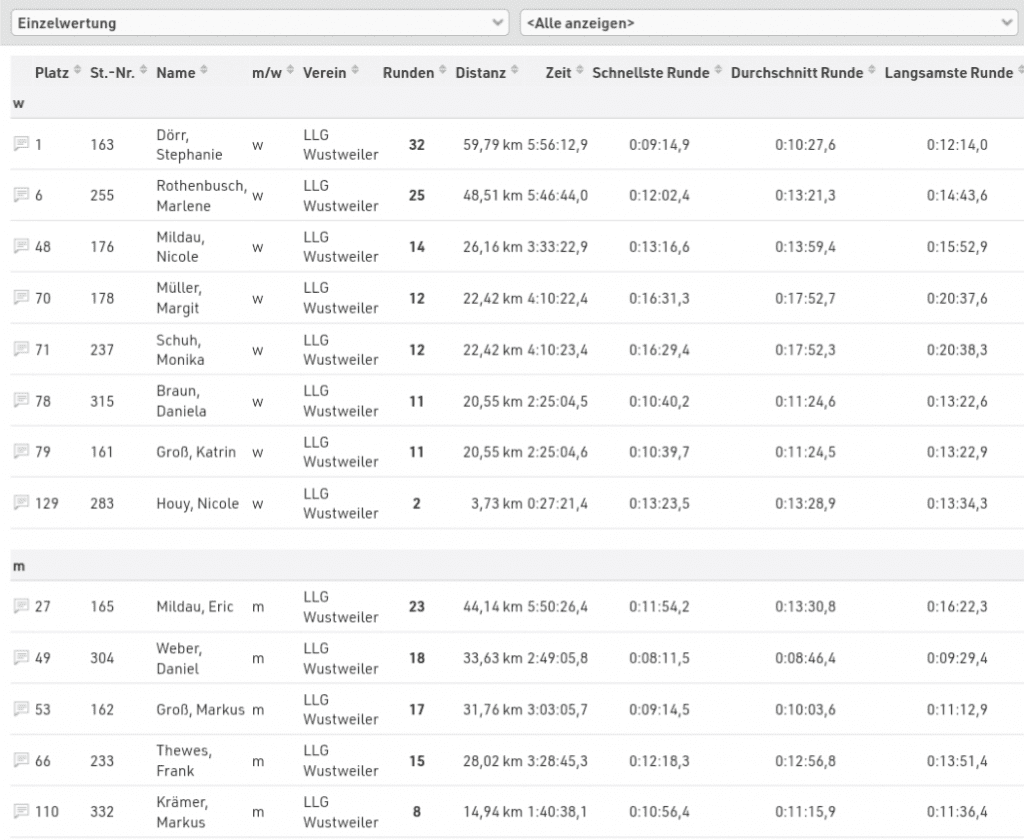Click row icon beside Weber, Daniel
The height and width of the screenshot is (840, 1024).
coord(21,658)
